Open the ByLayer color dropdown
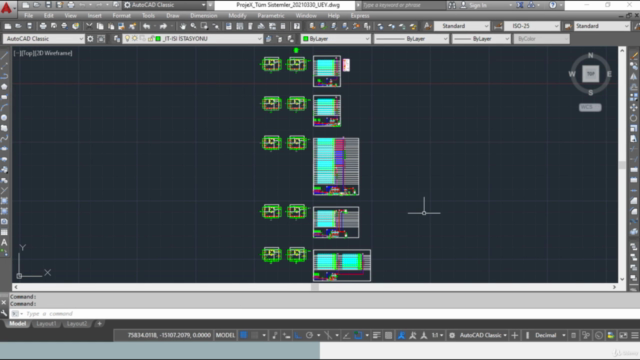 pos(336,39)
